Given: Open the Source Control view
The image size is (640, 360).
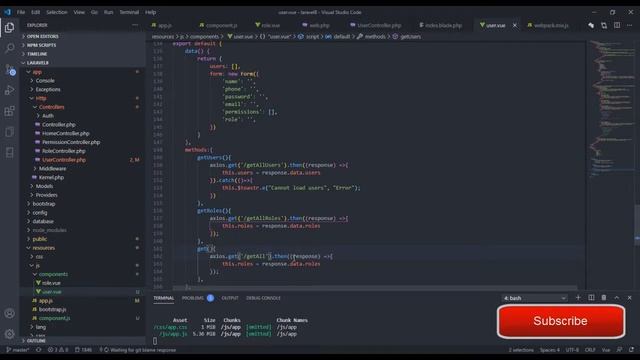Looking at the screenshot, I should [9, 69].
